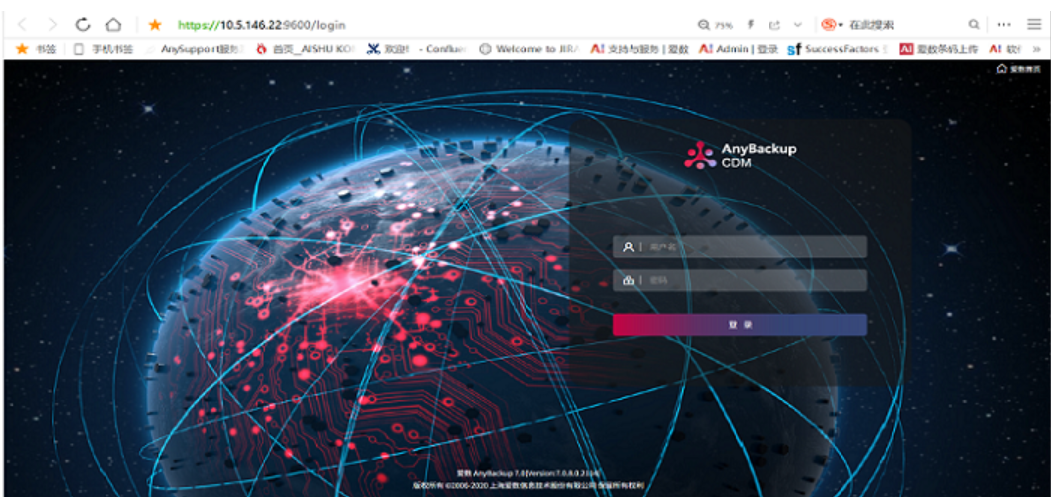Viewport: 1051px width, 497px height.
Task: Open the hamburger main menu
Action: point(1034,25)
